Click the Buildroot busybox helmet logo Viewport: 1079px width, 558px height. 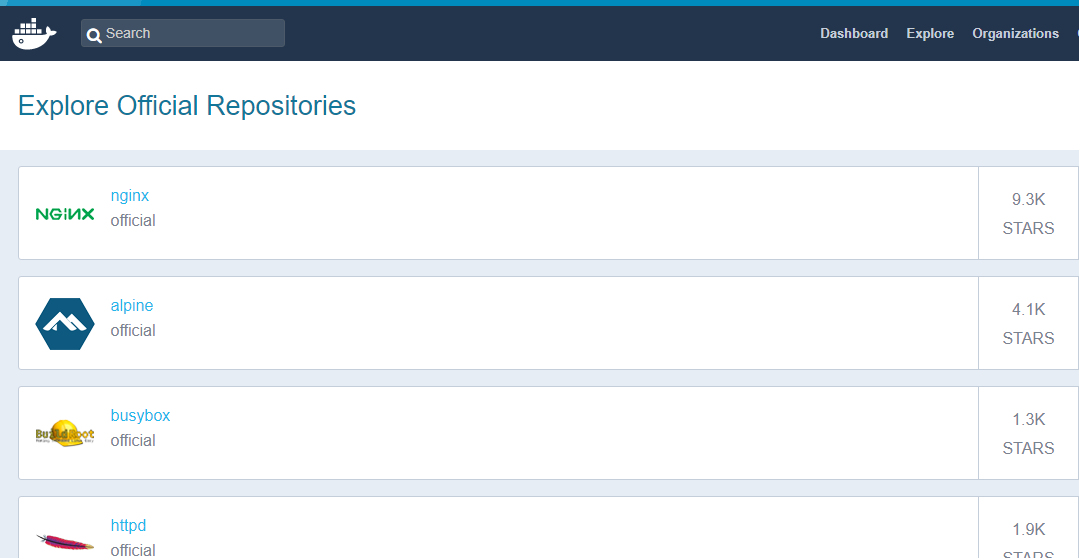click(65, 433)
